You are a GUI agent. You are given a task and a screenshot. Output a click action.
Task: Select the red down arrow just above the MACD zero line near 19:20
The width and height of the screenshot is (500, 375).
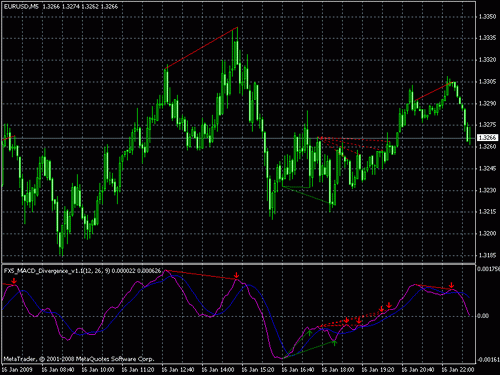pos(382,309)
